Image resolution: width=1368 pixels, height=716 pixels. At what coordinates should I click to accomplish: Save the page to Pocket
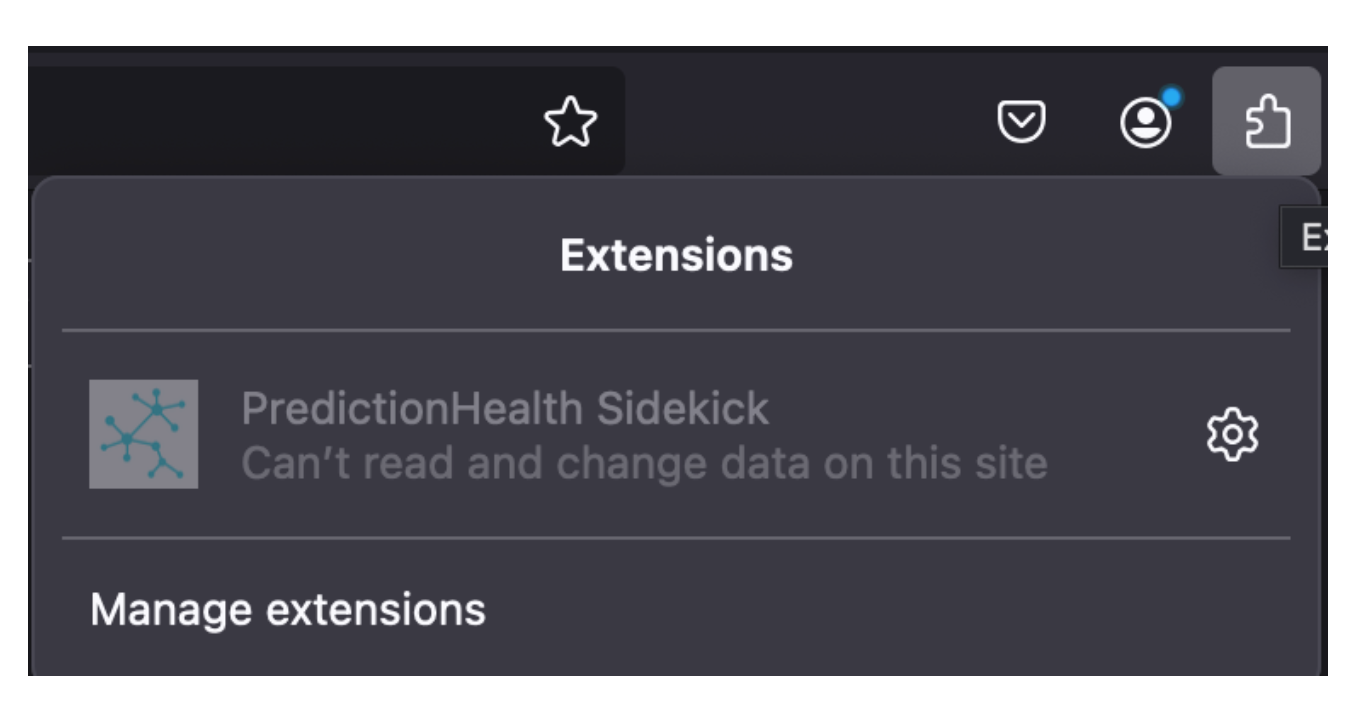click(1023, 123)
